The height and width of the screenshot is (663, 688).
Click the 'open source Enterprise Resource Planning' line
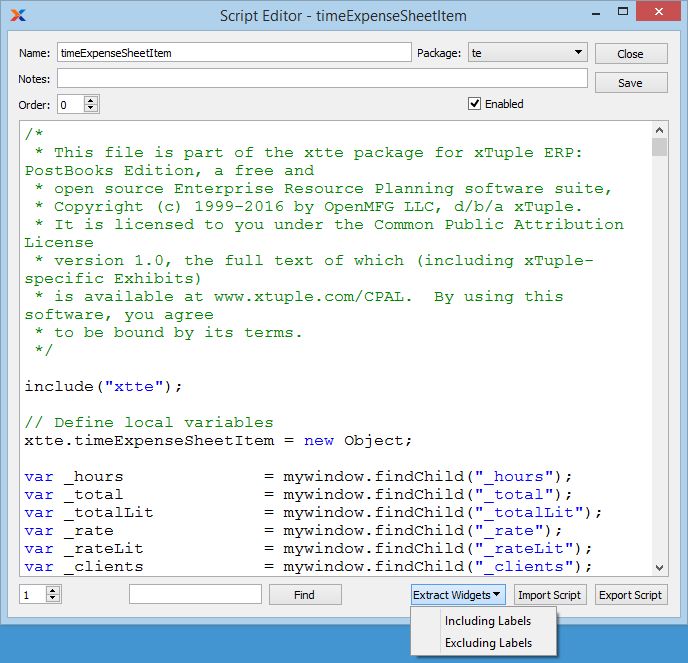(323, 189)
